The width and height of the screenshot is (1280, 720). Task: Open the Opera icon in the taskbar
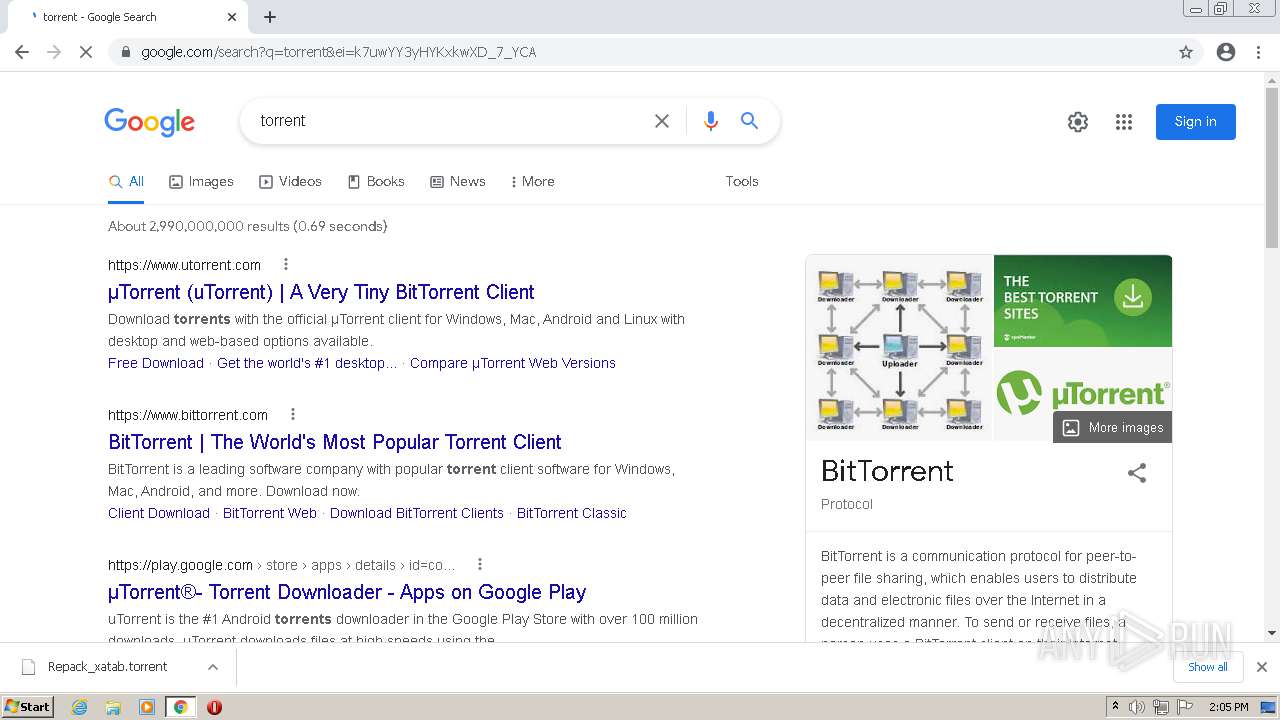pyautogui.click(x=214, y=707)
